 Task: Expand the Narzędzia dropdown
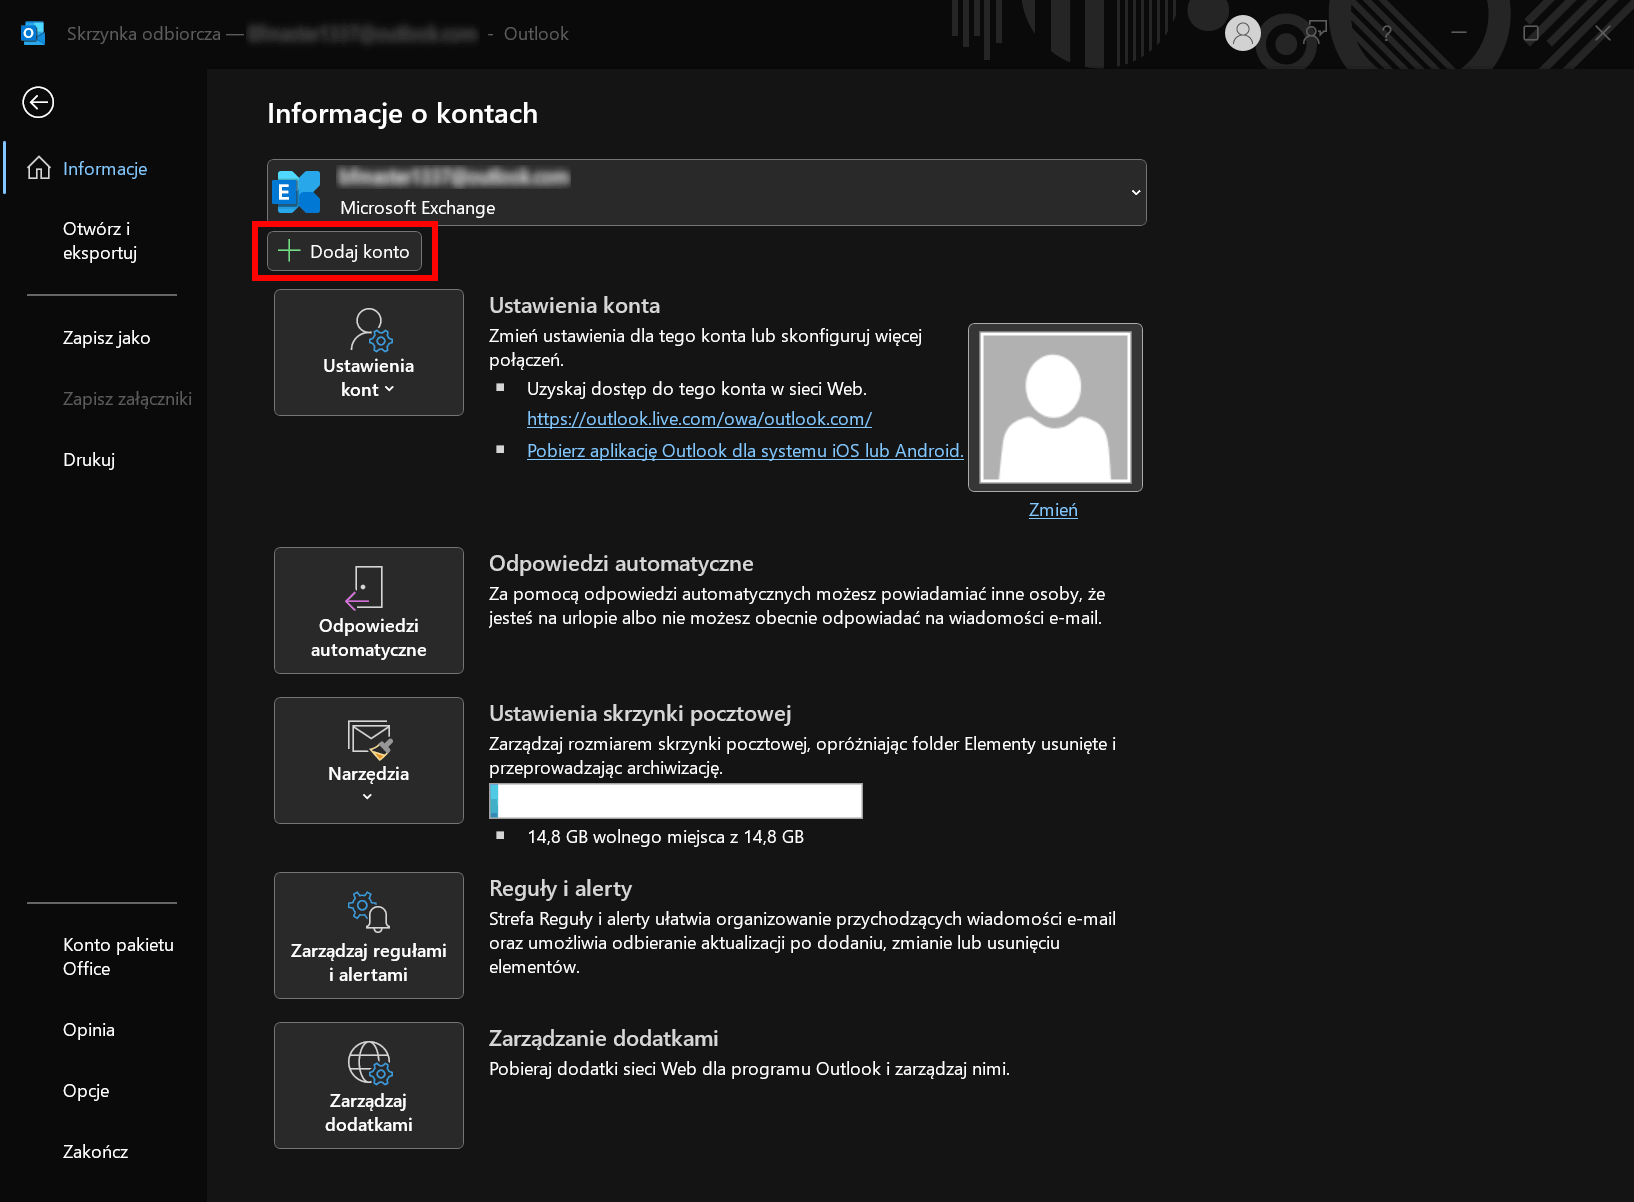(x=369, y=760)
